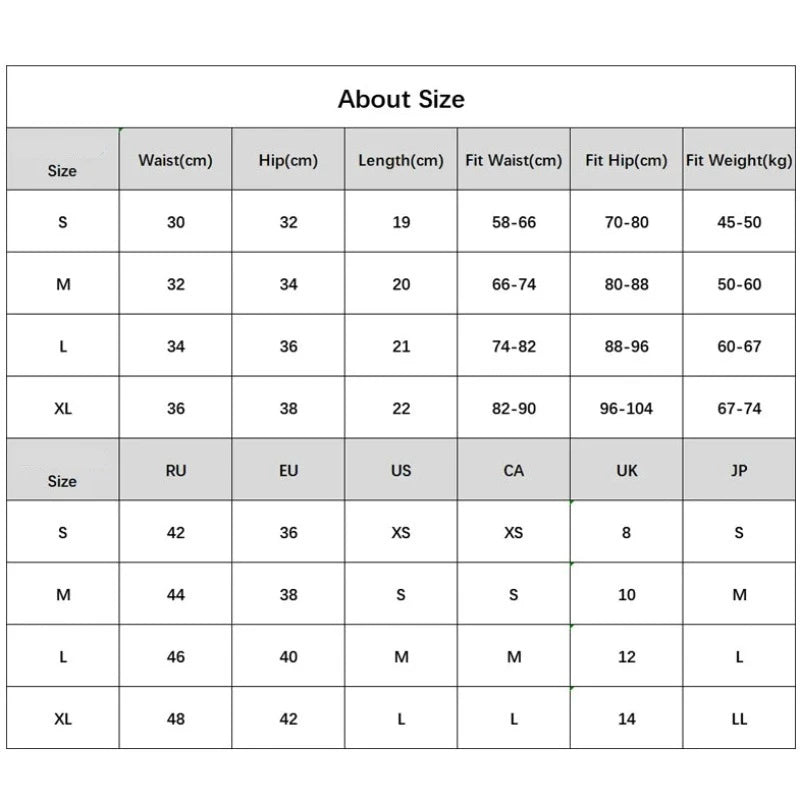Select the 67-74 fit weight cell

[x=739, y=408]
